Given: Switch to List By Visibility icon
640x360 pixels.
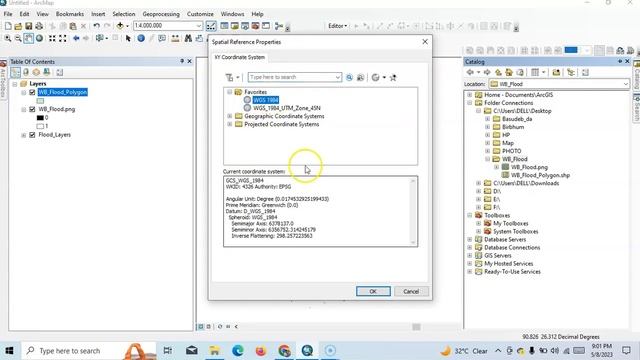Looking at the screenshot, I should coord(36,72).
